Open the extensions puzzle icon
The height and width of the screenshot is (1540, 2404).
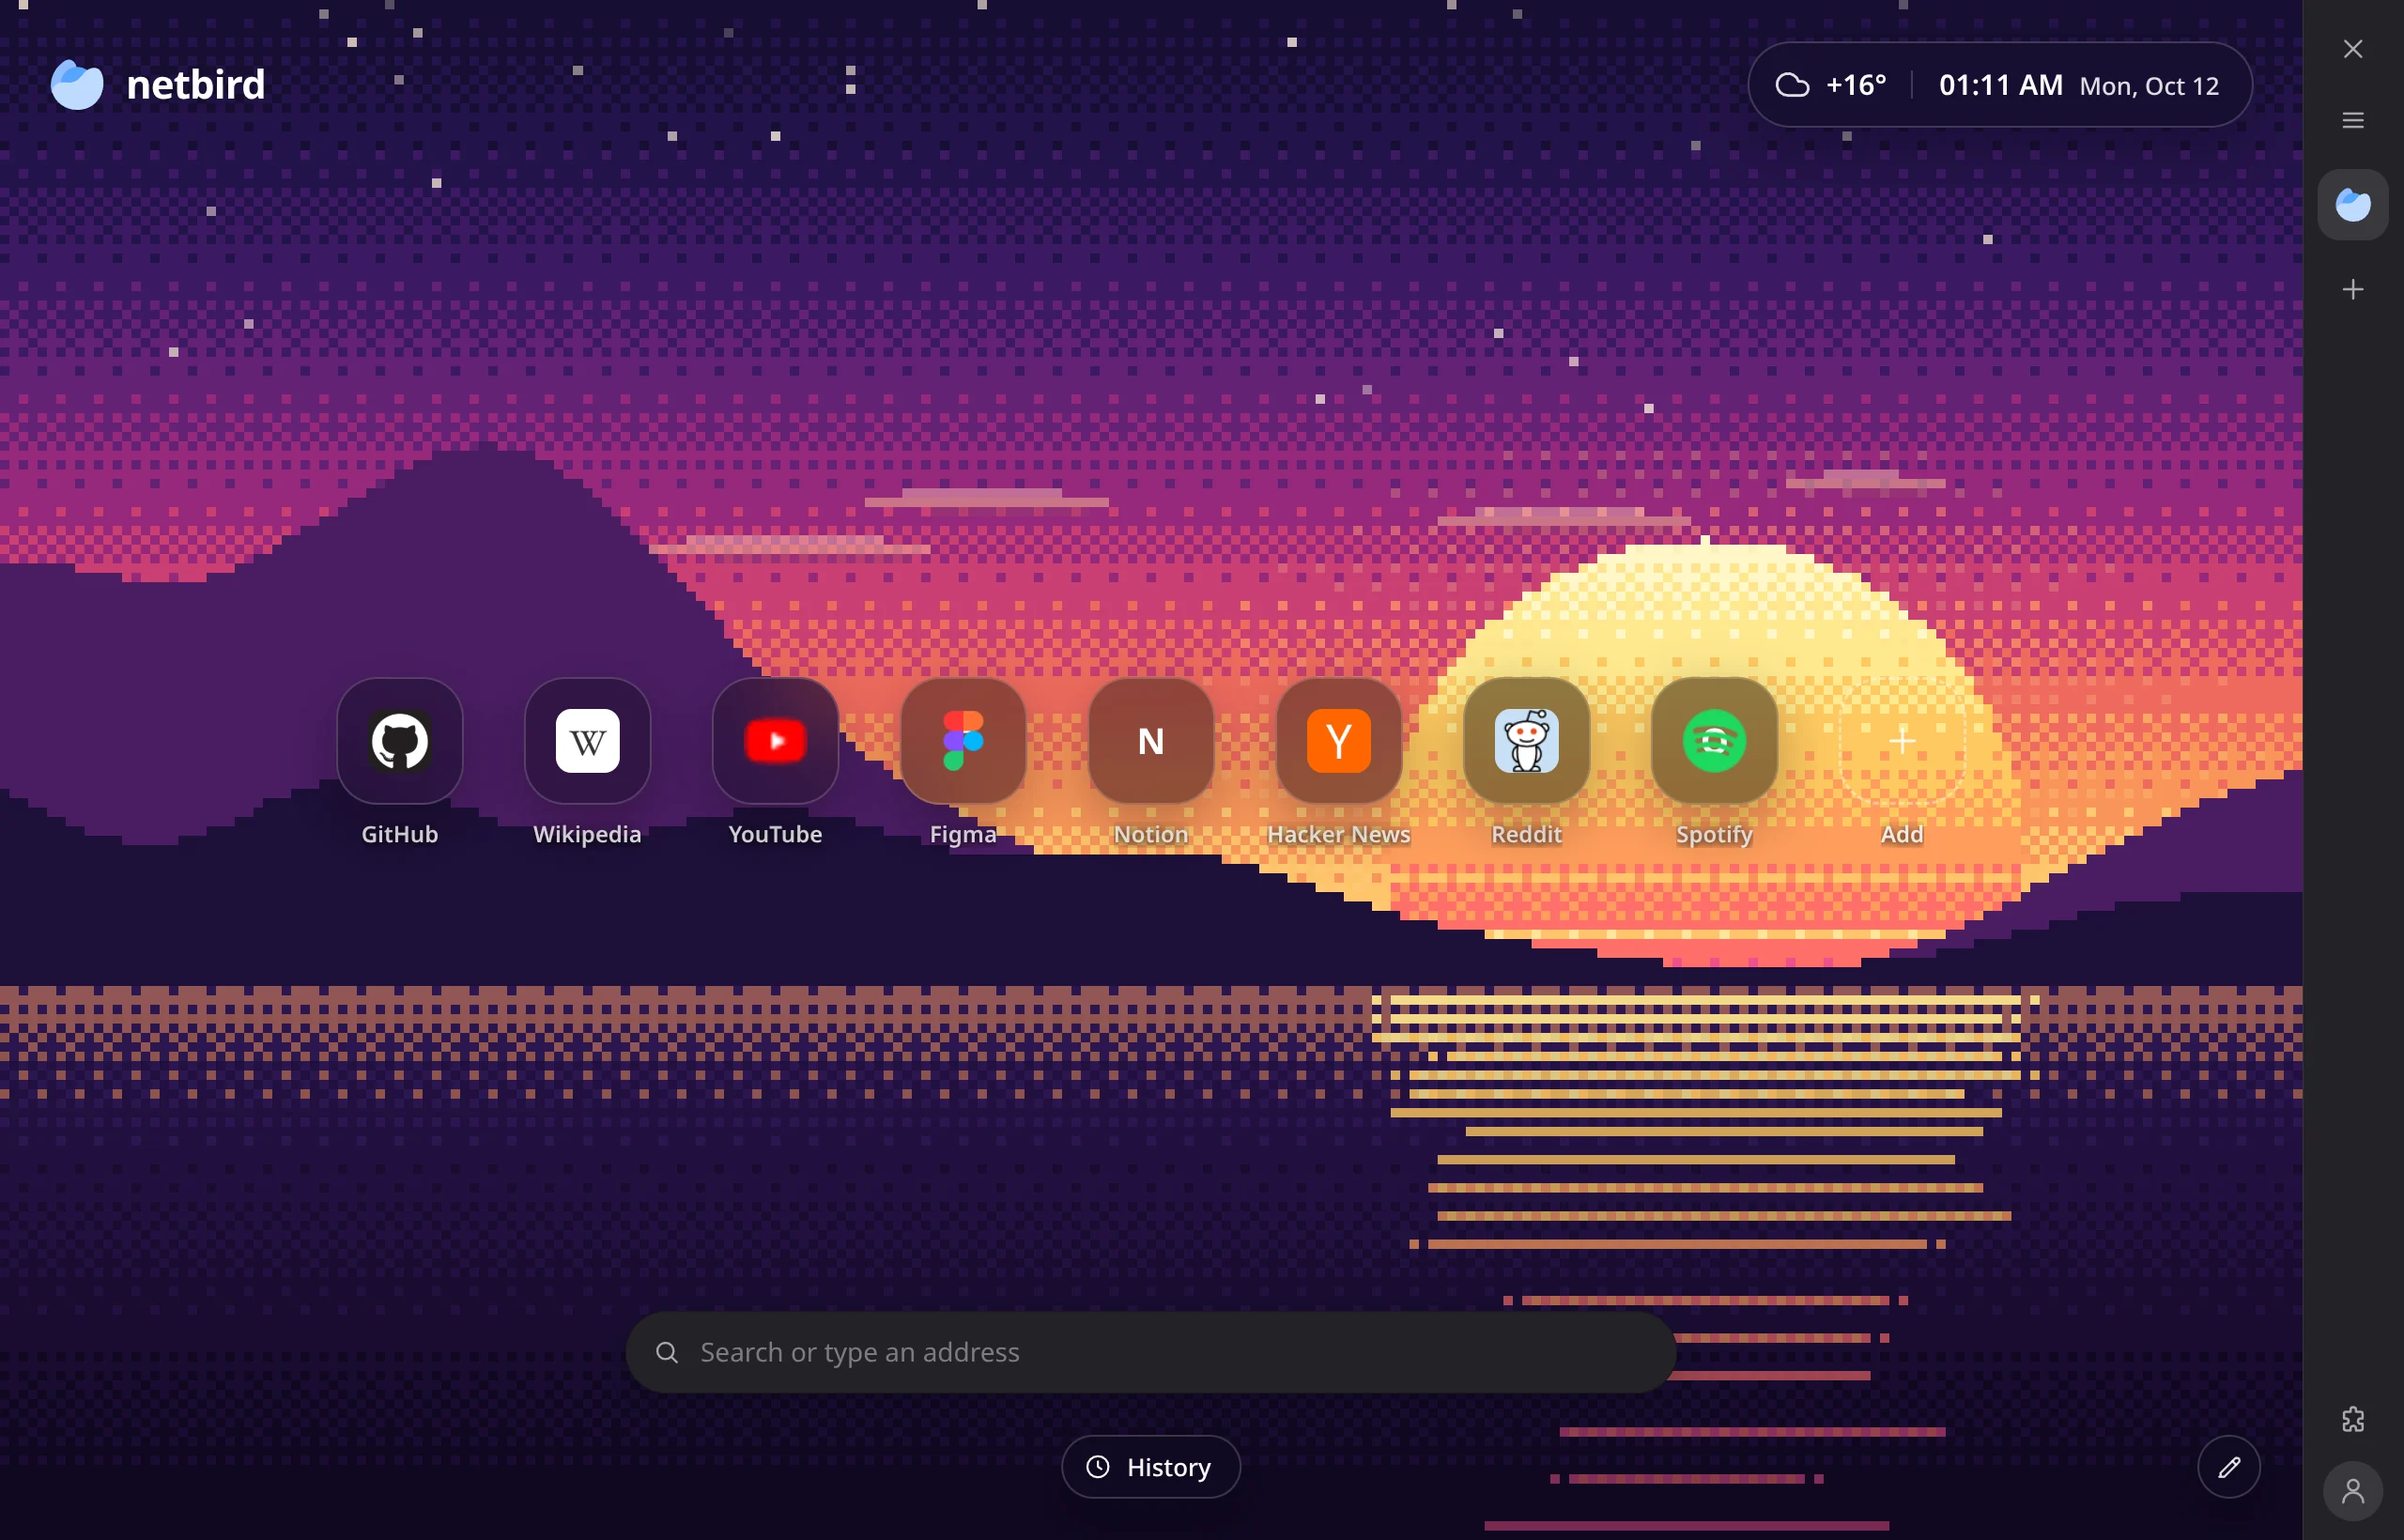[x=2353, y=1419]
